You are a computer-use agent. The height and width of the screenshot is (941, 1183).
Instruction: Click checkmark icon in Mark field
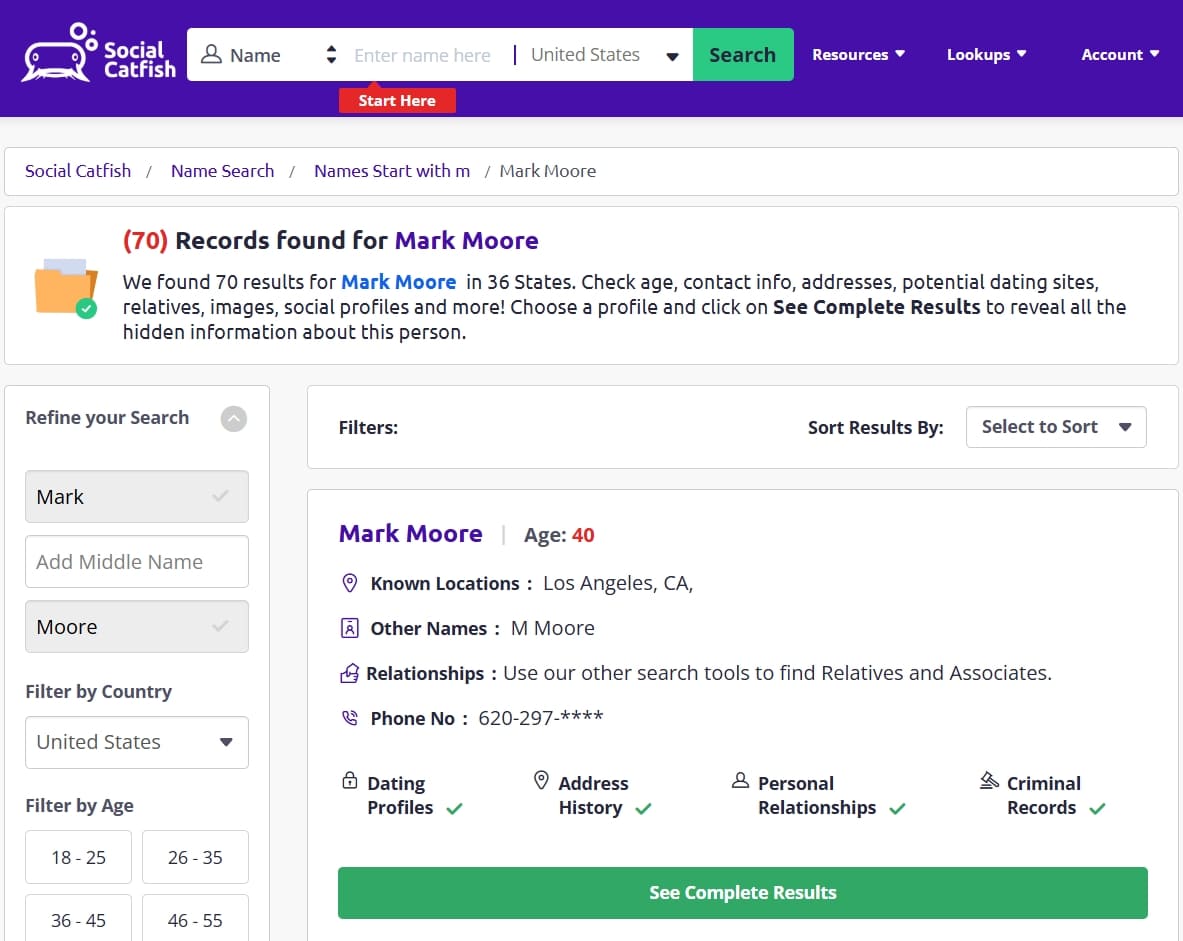pyautogui.click(x=220, y=496)
